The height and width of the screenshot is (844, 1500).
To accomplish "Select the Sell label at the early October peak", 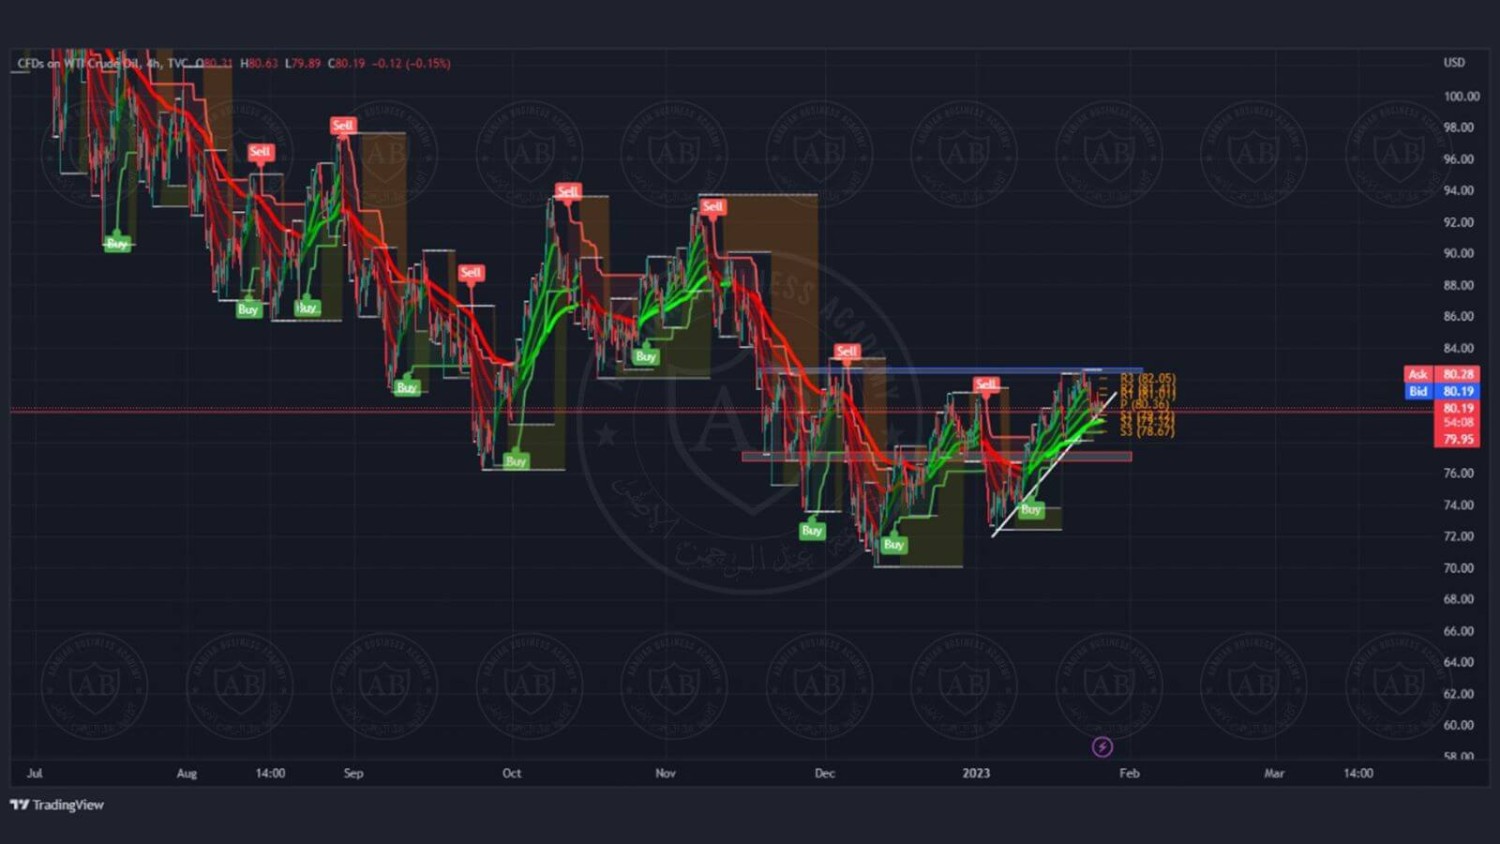I will (x=568, y=191).
